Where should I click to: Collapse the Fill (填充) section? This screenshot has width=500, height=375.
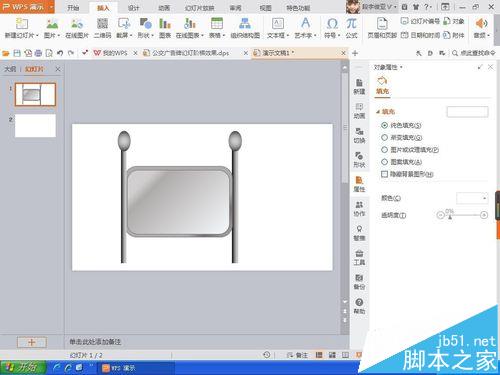[x=378, y=112]
